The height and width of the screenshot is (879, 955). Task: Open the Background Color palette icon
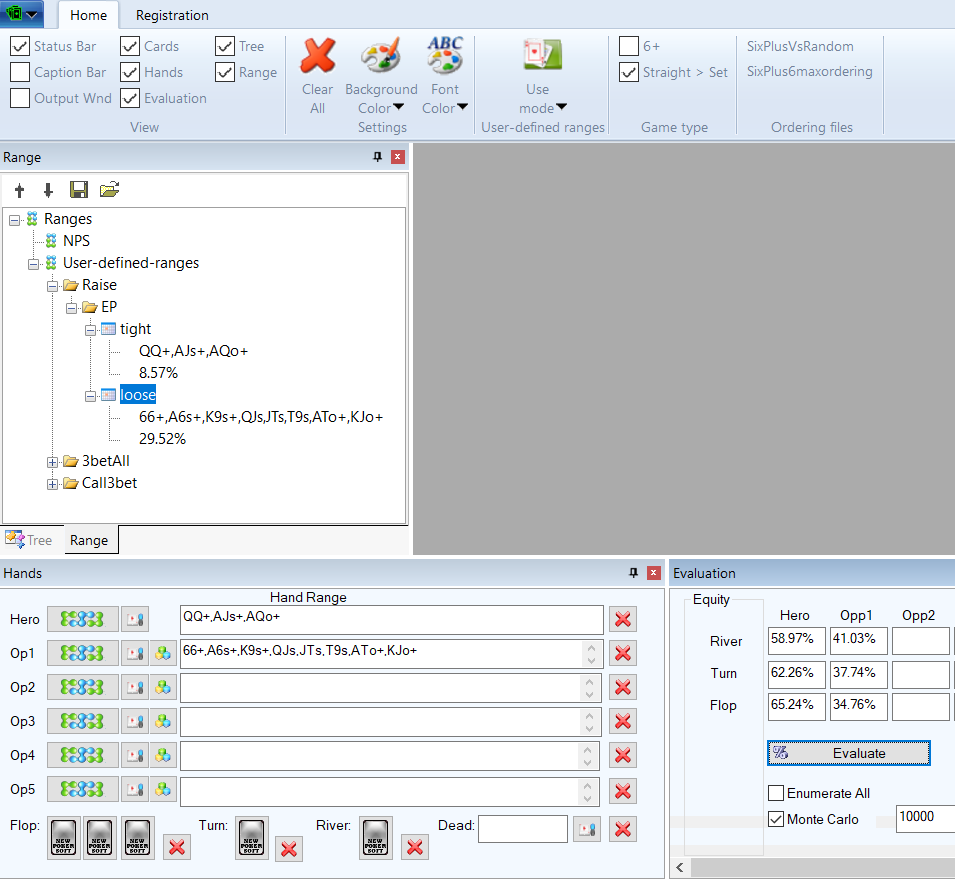tap(380, 56)
